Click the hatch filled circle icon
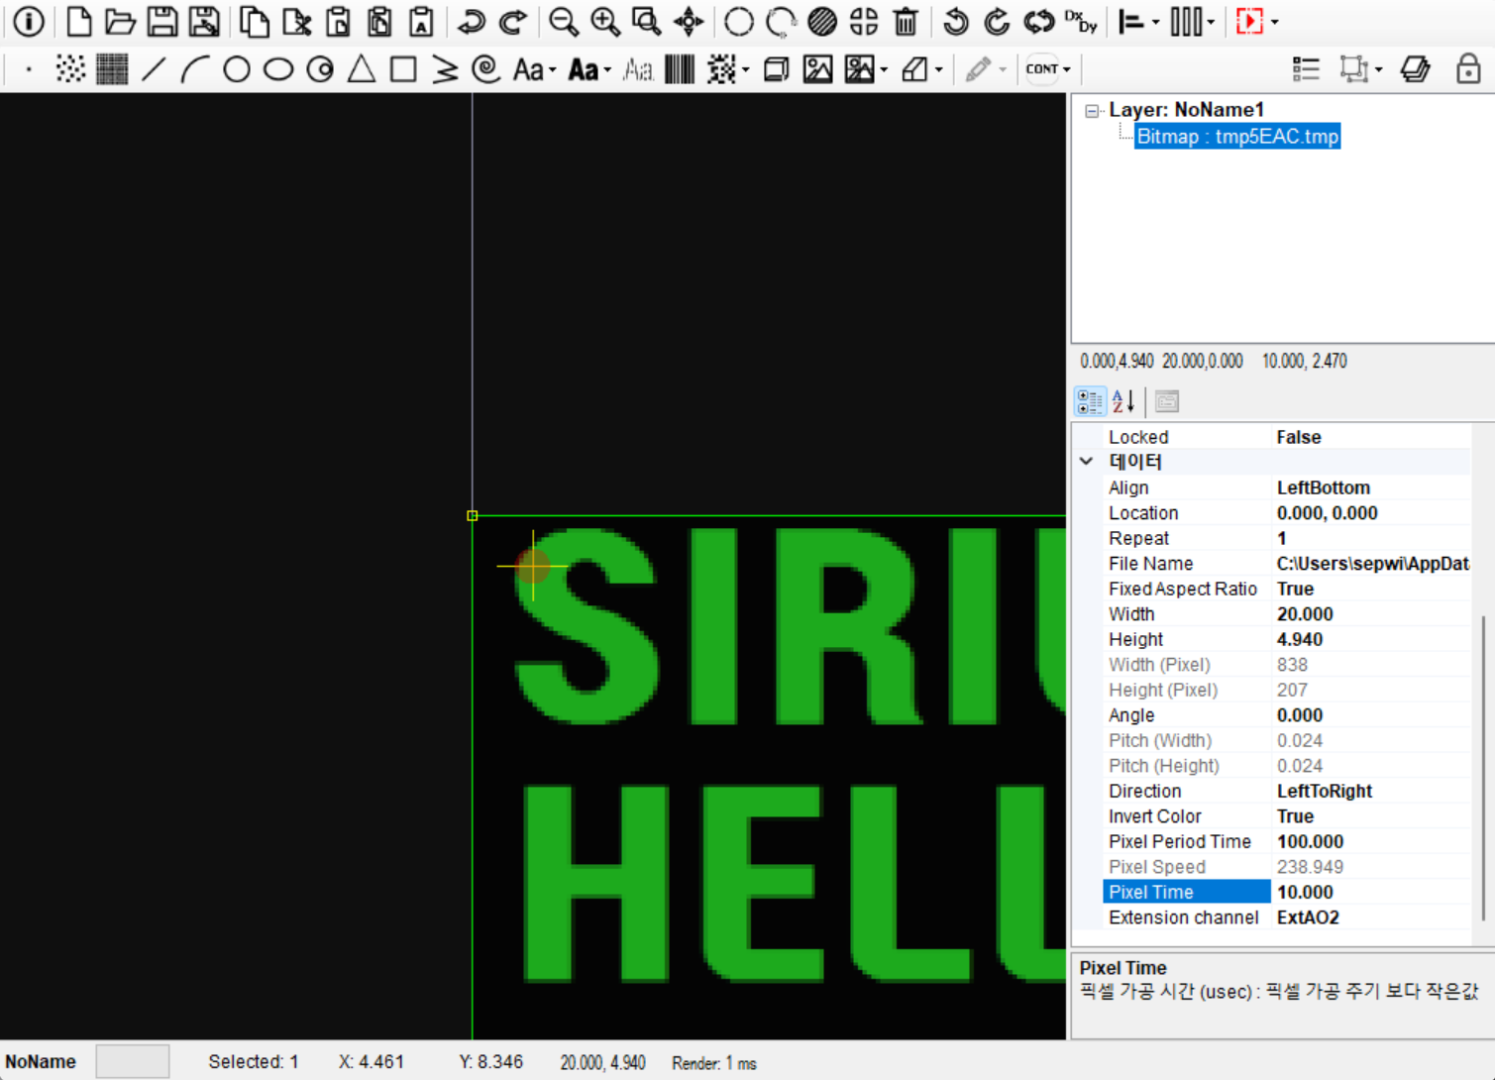The height and width of the screenshot is (1080, 1495). (822, 21)
